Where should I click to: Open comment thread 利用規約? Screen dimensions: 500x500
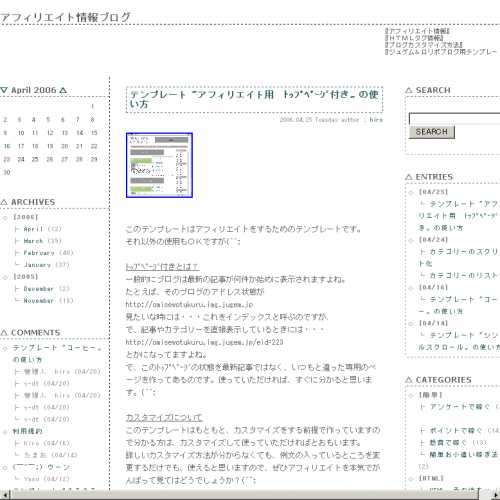click(27, 431)
